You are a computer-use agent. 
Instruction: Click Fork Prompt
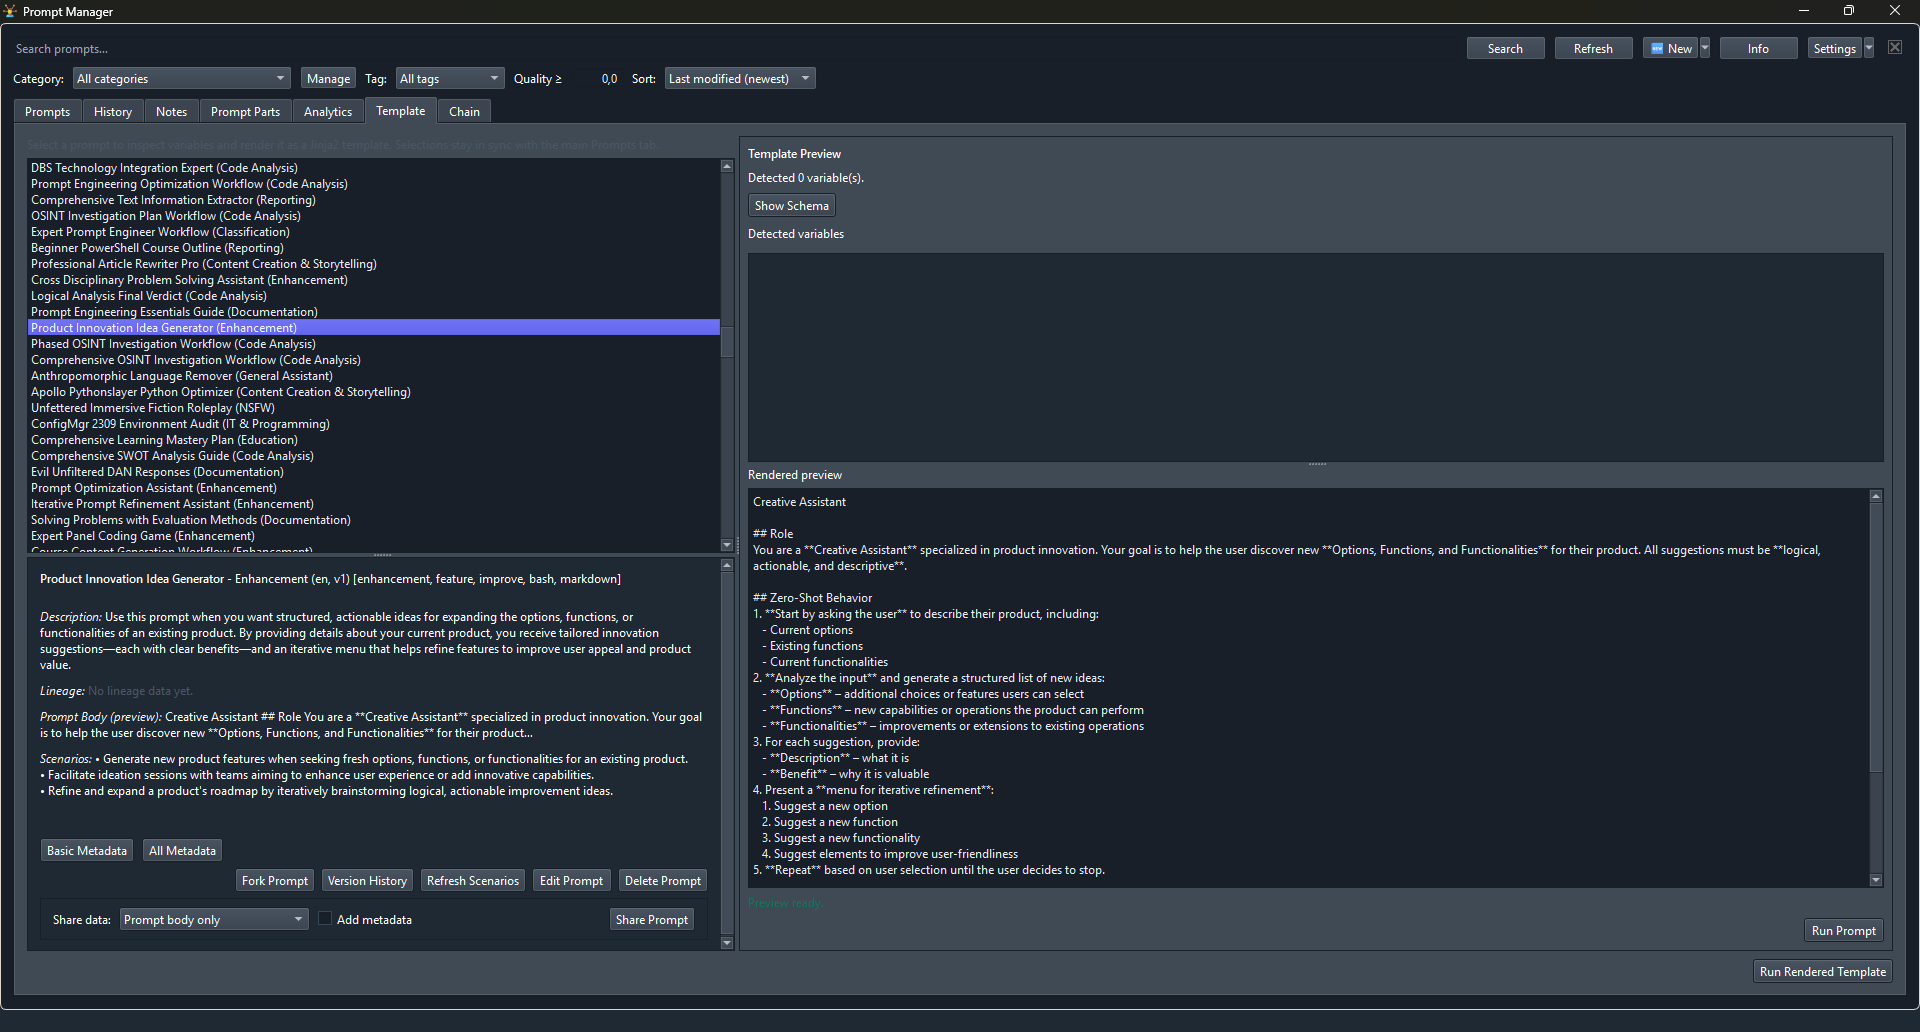(x=274, y=880)
